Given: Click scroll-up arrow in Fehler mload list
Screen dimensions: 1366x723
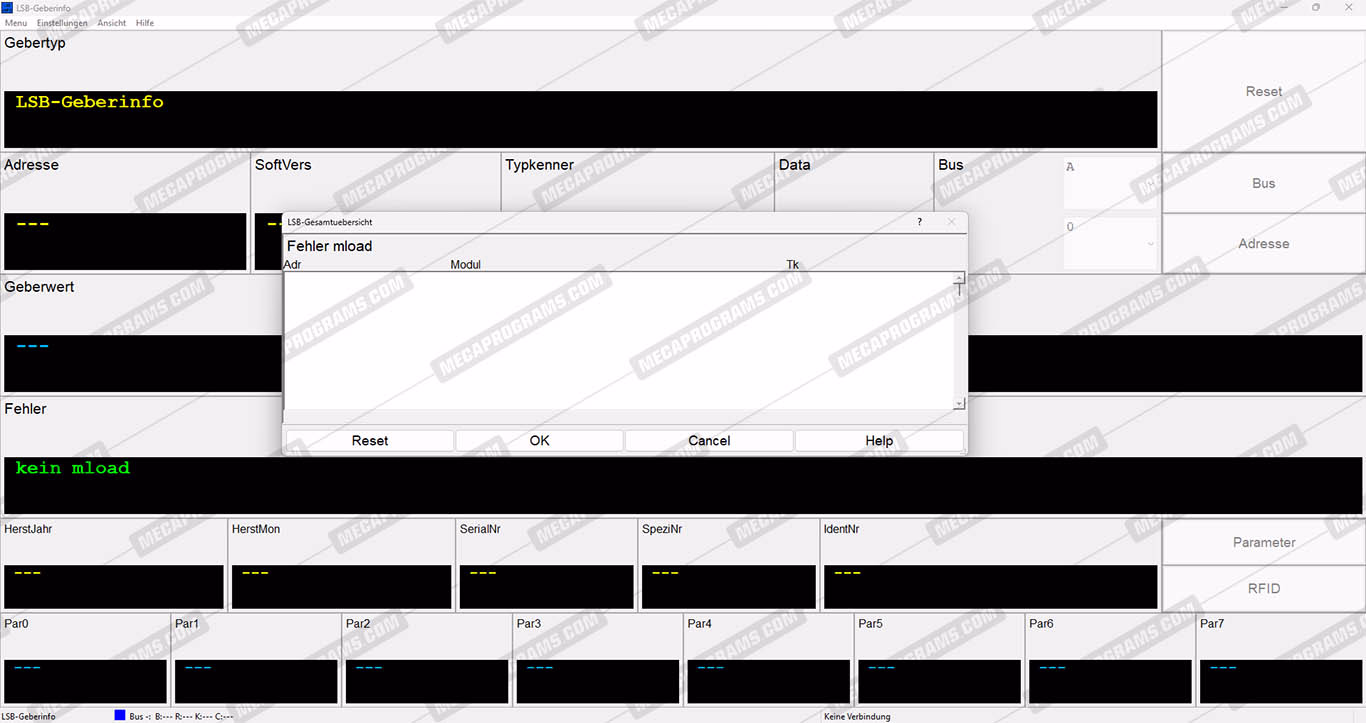Looking at the screenshot, I should click(959, 278).
